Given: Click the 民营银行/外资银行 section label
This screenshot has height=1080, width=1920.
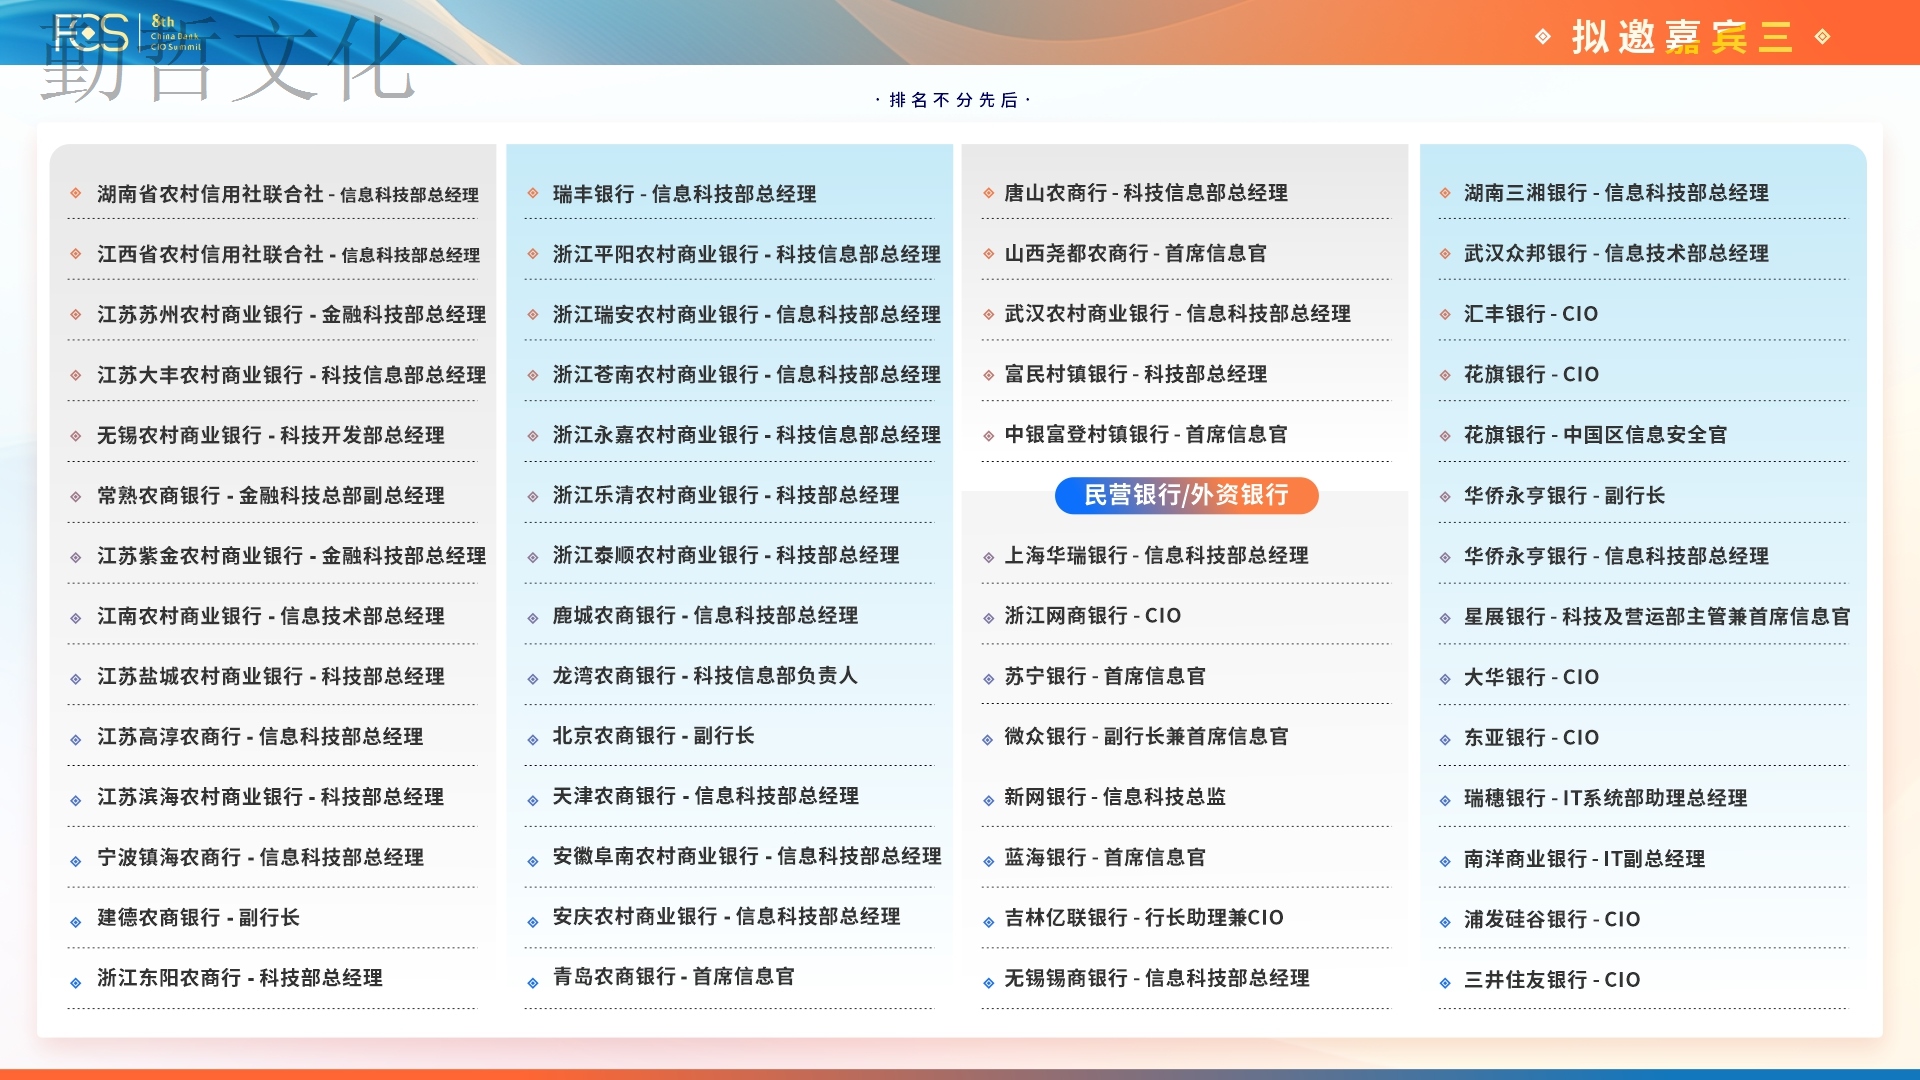Looking at the screenshot, I should [x=1186, y=495].
